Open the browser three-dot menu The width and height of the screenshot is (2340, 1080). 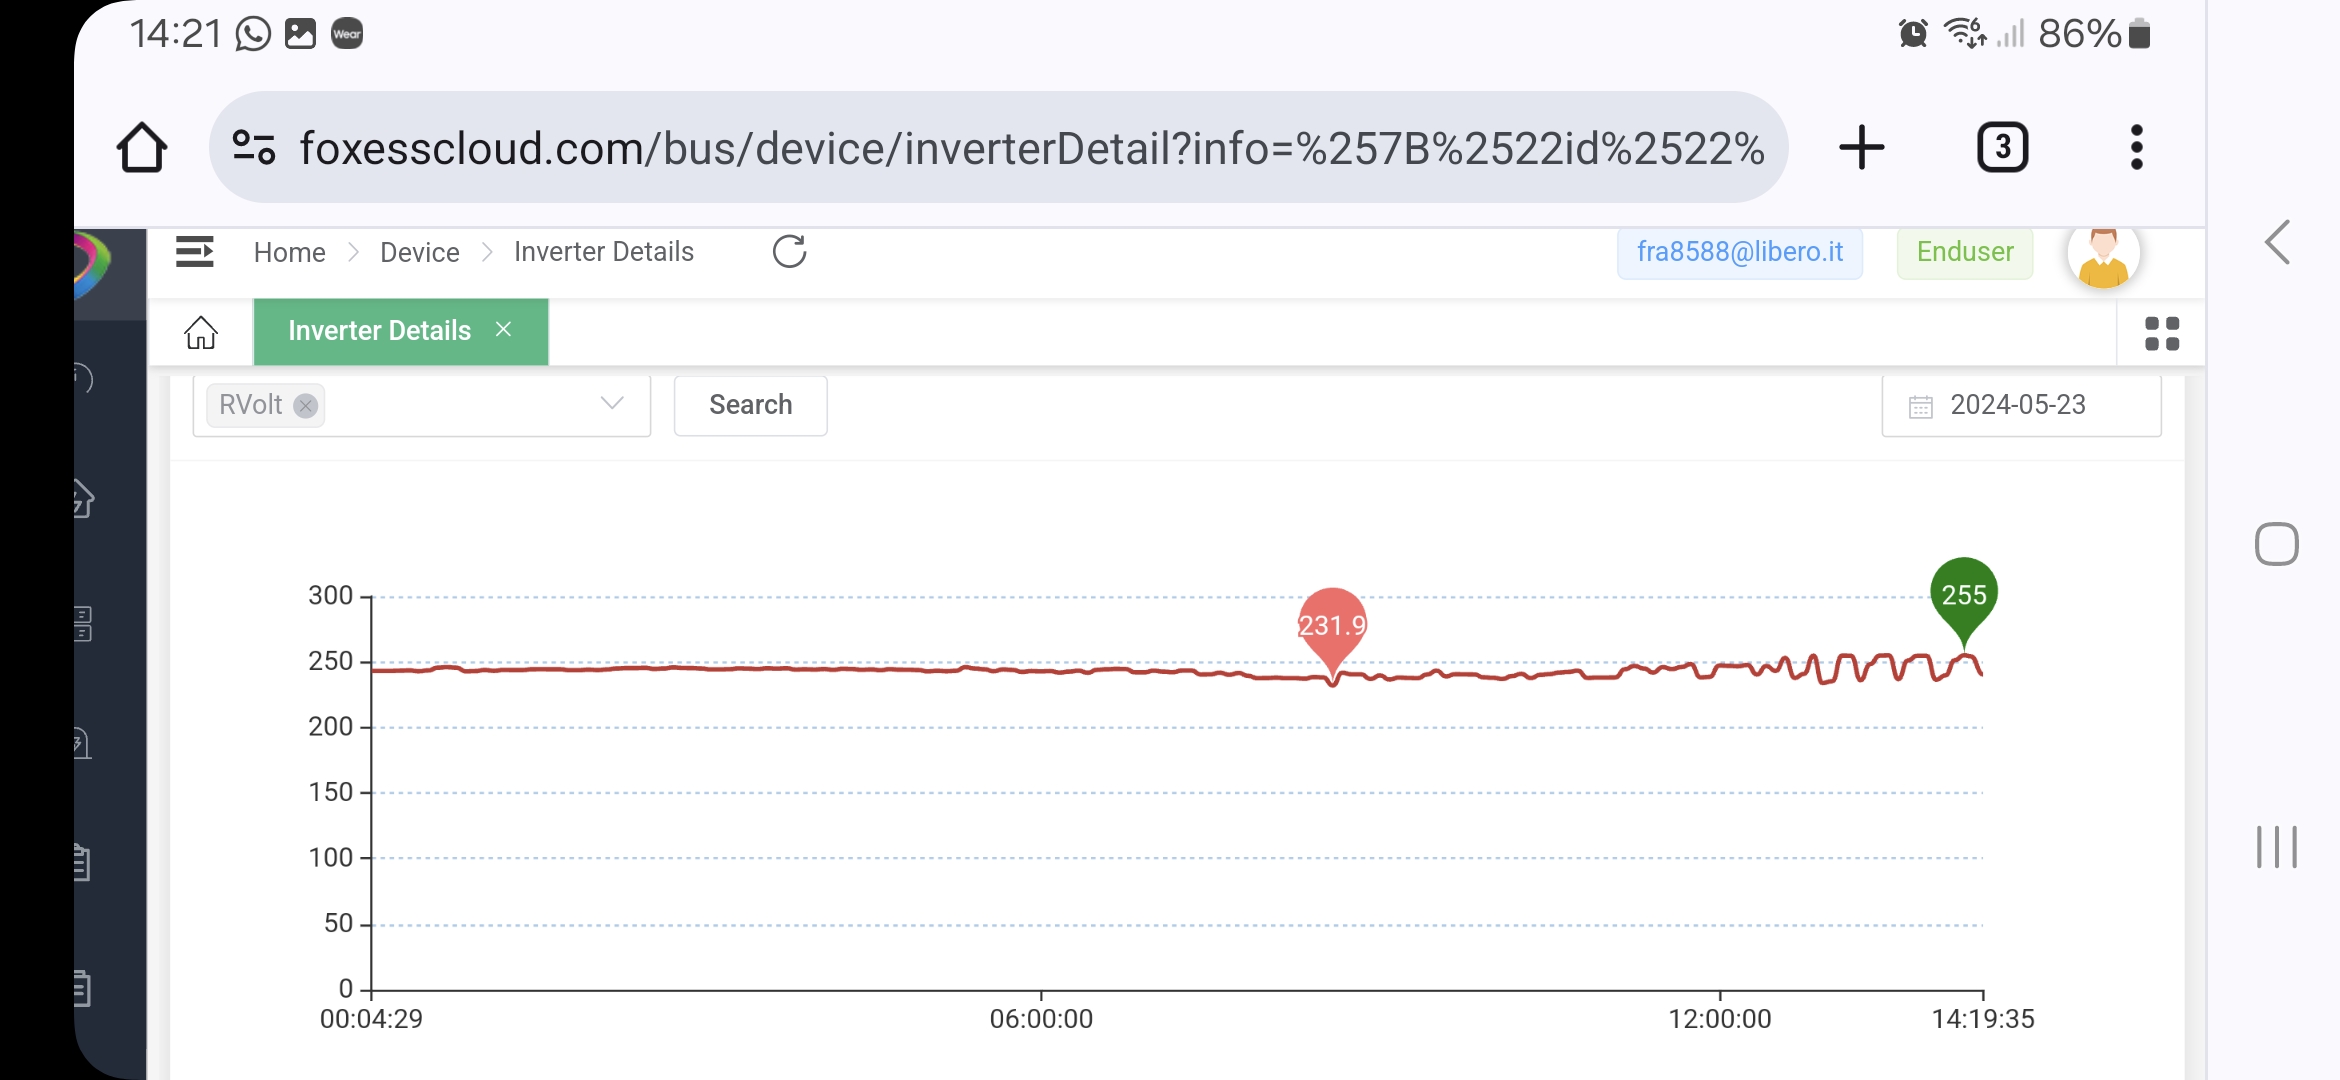click(x=2136, y=148)
